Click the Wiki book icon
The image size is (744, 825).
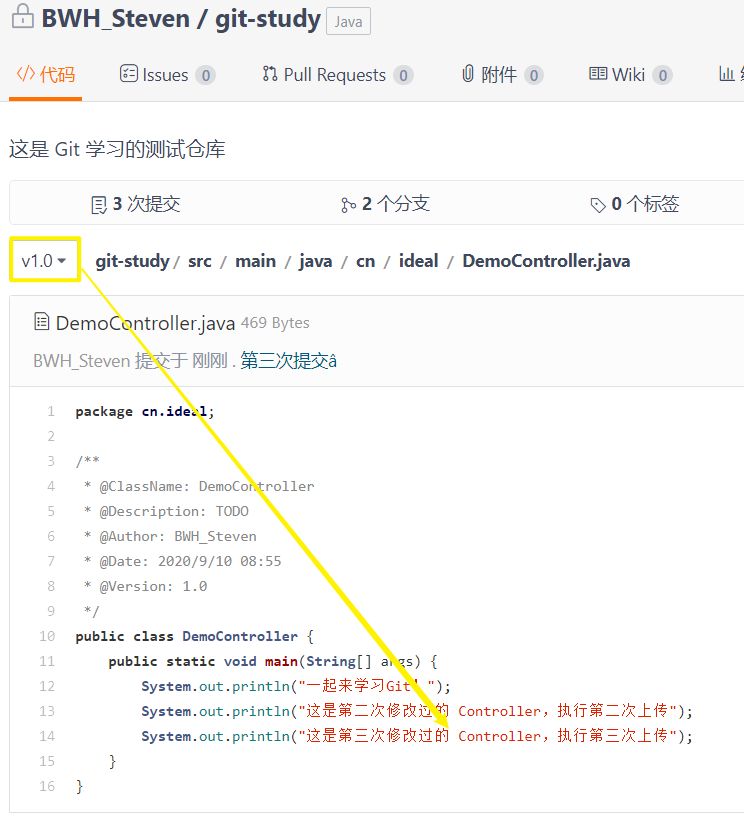[x=598, y=74]
